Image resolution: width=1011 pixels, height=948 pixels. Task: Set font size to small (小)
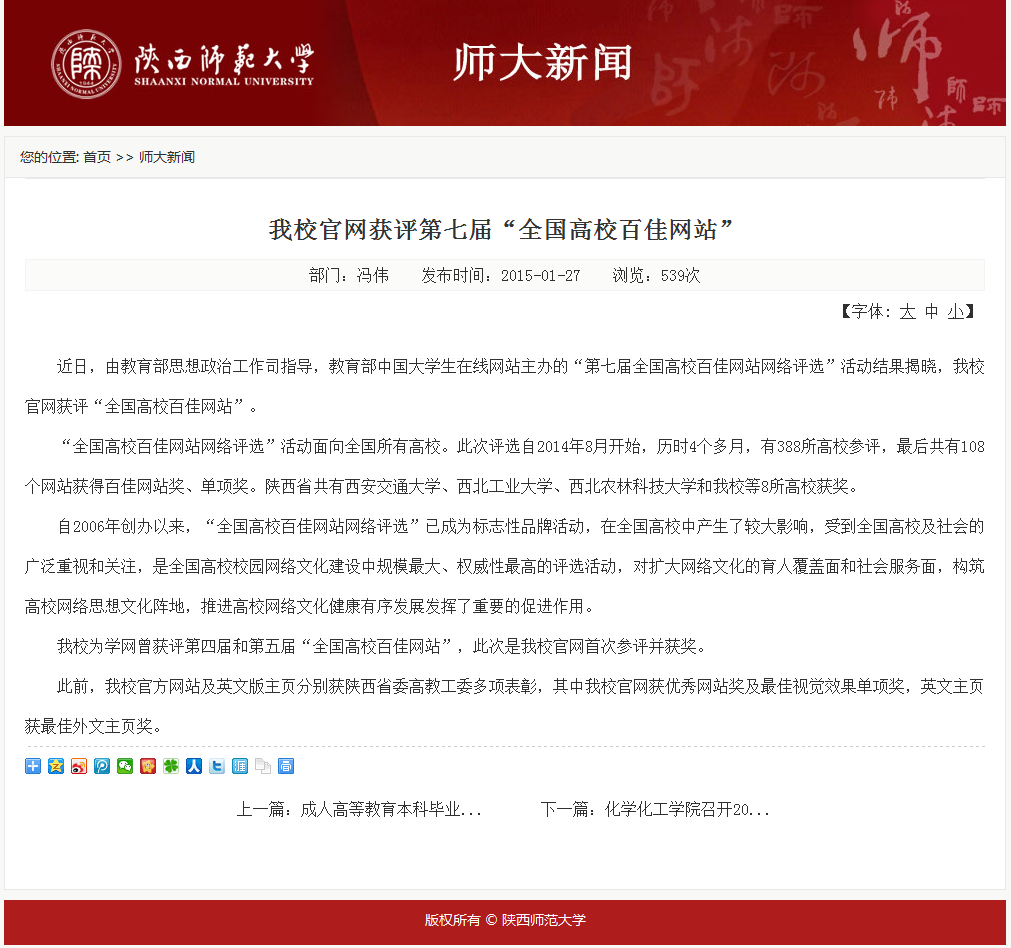pos(956,311)
